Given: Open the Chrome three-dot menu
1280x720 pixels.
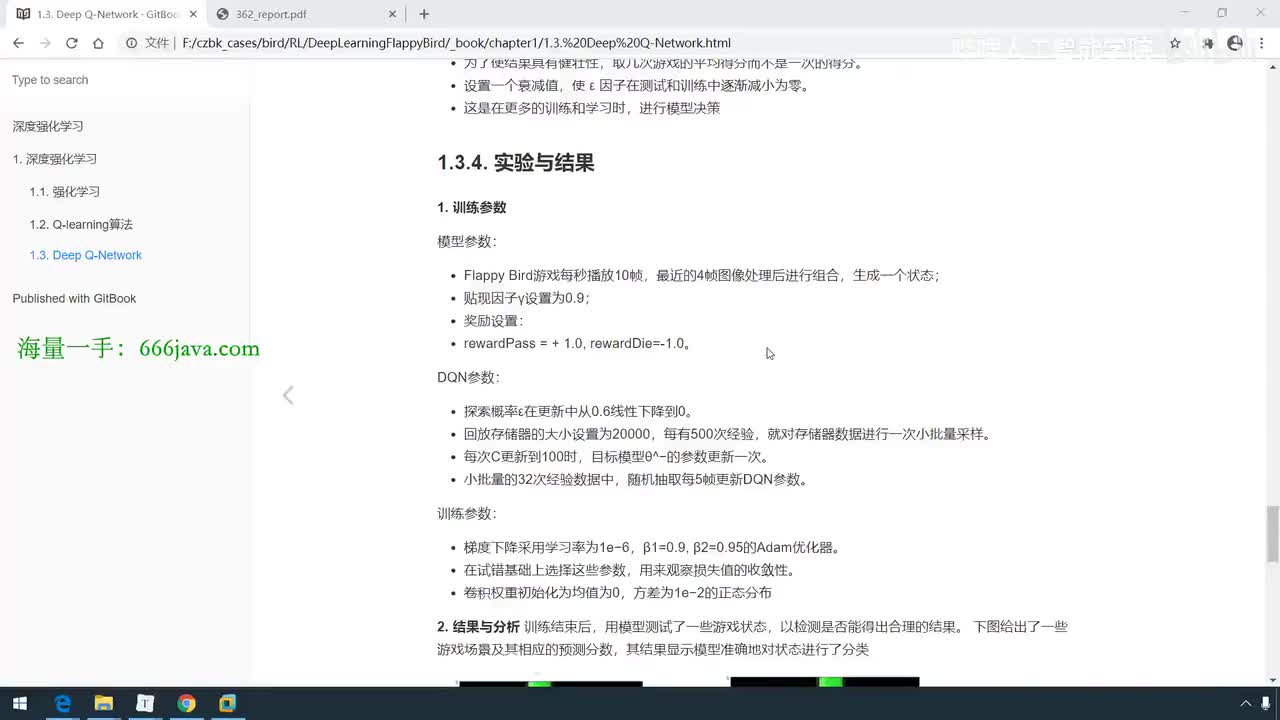Looking at the screenshot, I should [x=1262, y=43].
